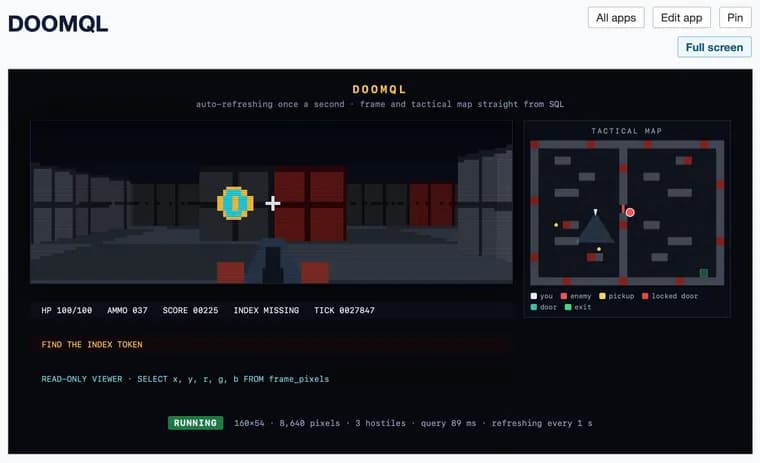Click the INDEX MISSING status
Screen dimensions: 760x463
click(x=266, y=310)
